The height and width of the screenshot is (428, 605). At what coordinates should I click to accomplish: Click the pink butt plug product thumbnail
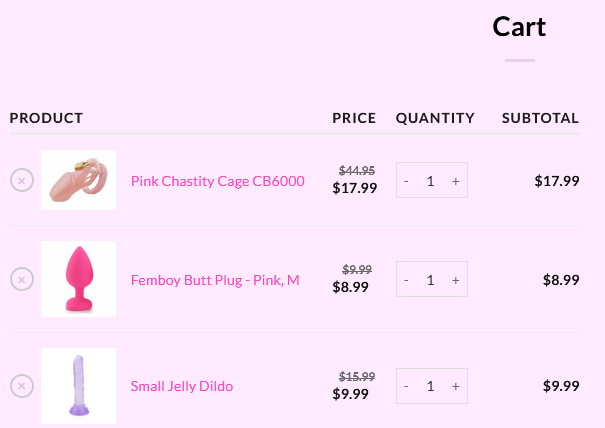point(78,279)
